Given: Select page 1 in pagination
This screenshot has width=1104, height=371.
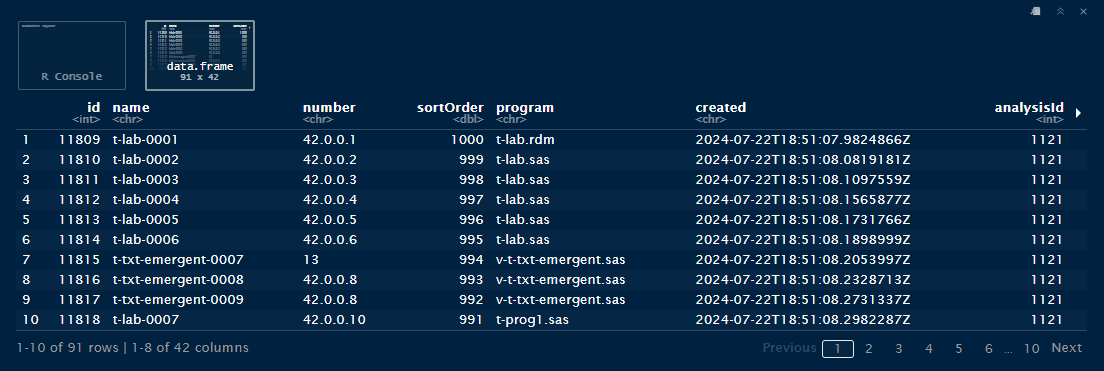Looking at the screenshot, I should point(838,348).
